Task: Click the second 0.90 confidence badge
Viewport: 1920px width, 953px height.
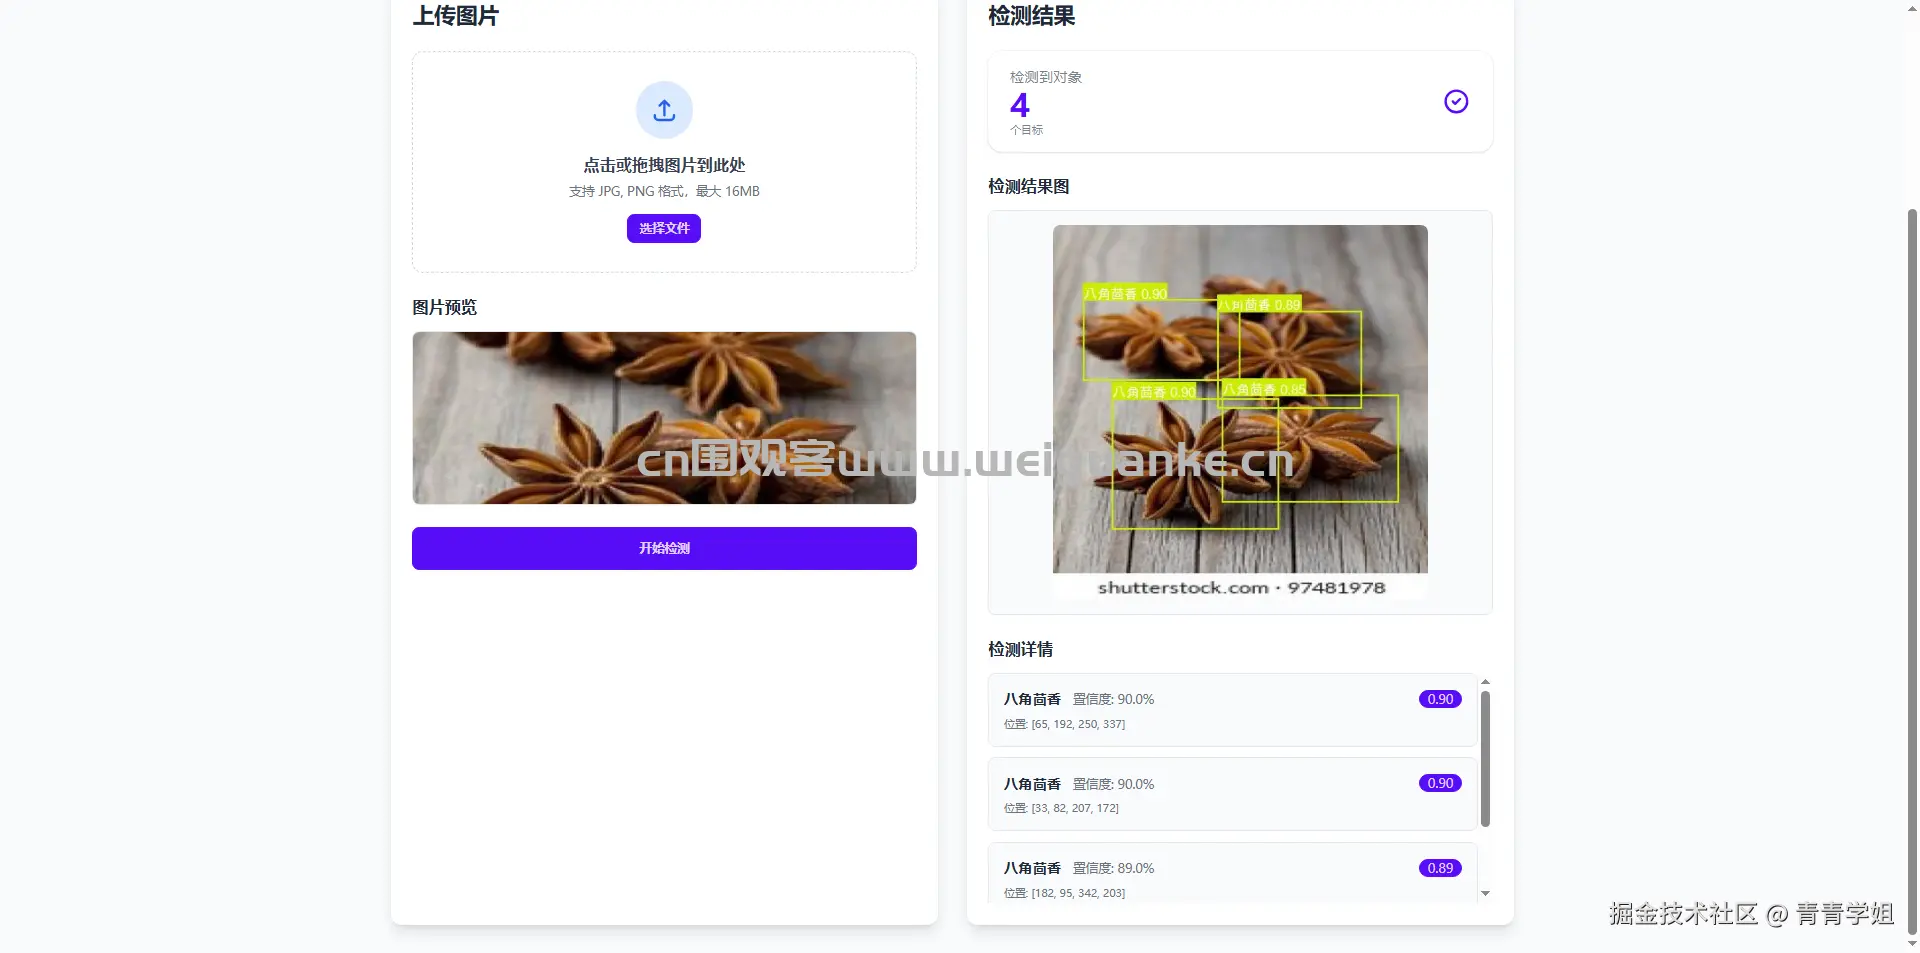Action: 1440,783
